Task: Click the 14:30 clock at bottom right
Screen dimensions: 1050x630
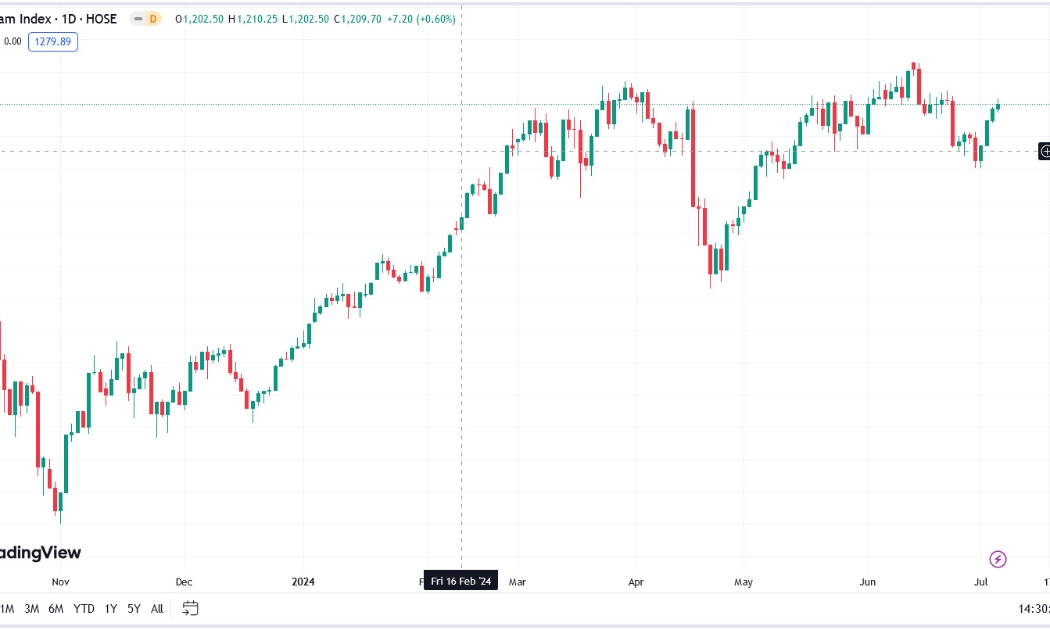Action: point(1033,609)
